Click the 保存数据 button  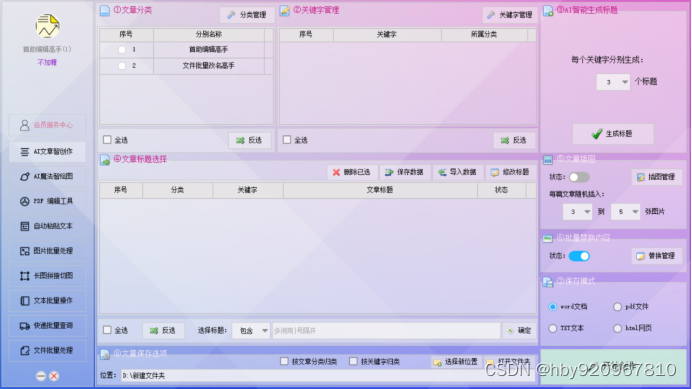(405, 172)
